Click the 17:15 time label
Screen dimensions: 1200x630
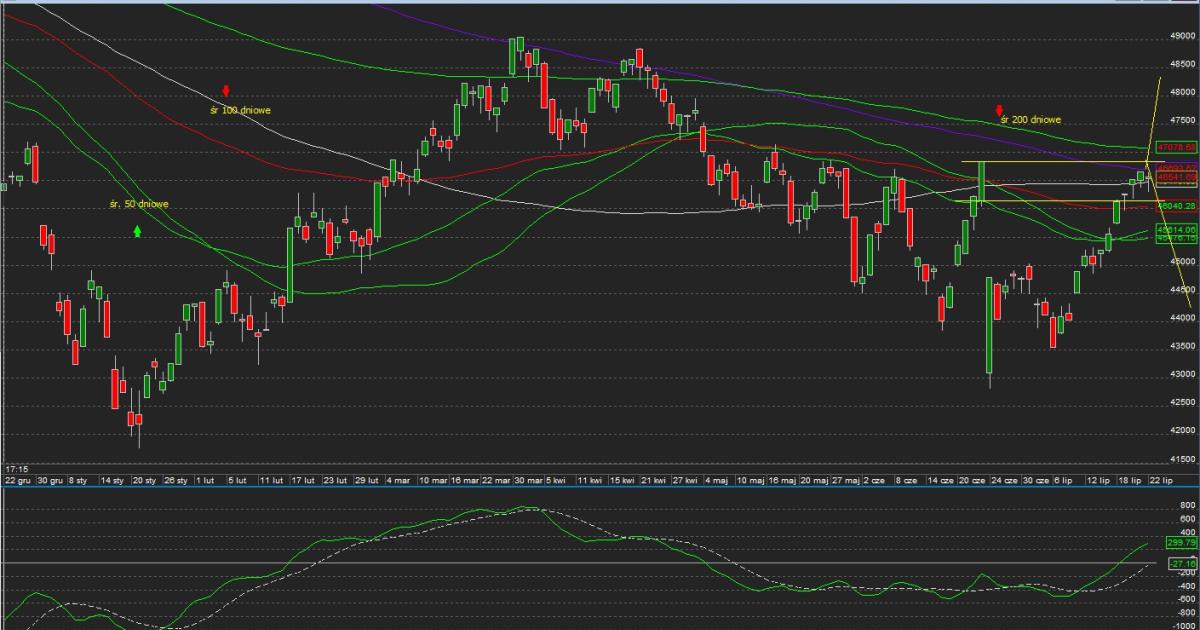tap(15, 468)
